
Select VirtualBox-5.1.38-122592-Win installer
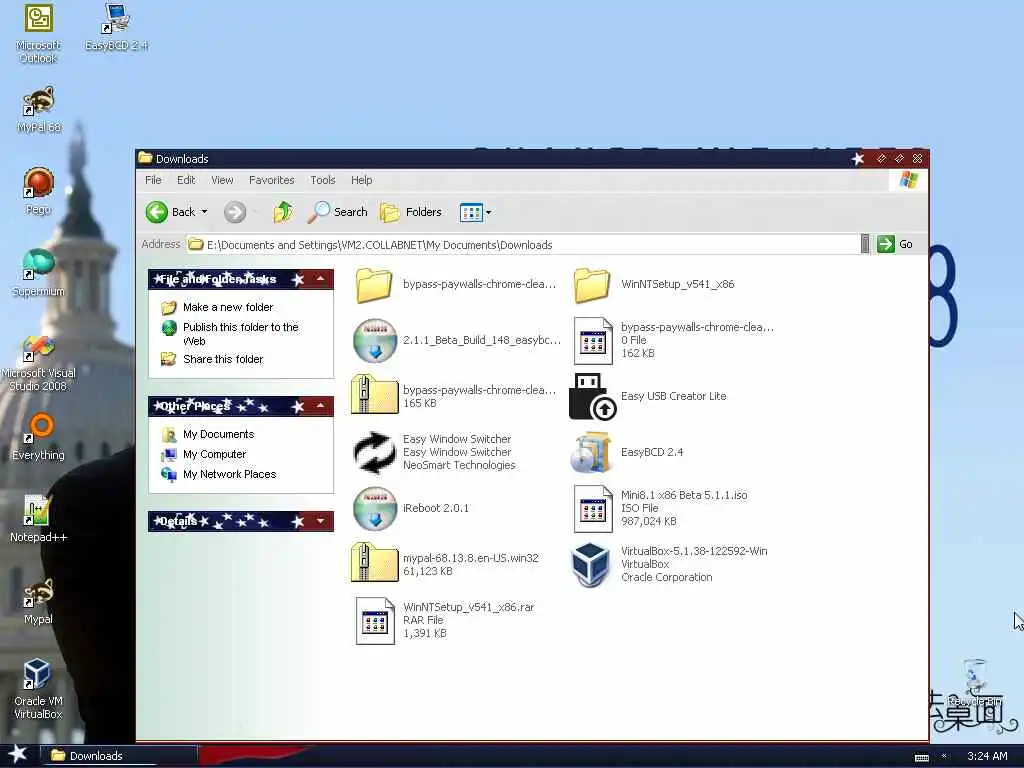(x=669, y=564)
